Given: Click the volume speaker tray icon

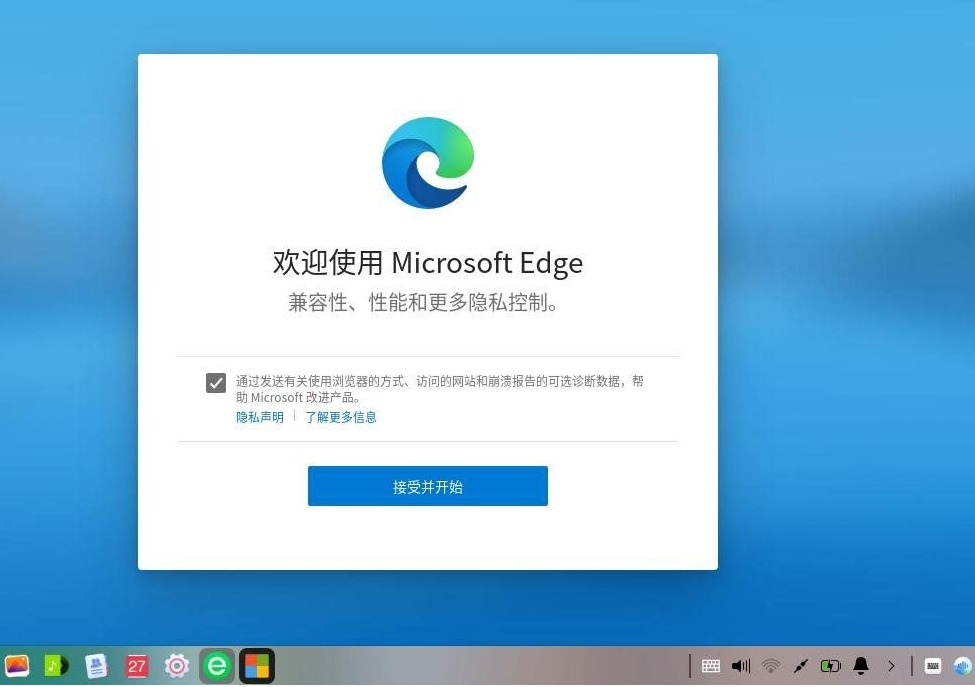Looking at the screenshot, I should (741, 666).
